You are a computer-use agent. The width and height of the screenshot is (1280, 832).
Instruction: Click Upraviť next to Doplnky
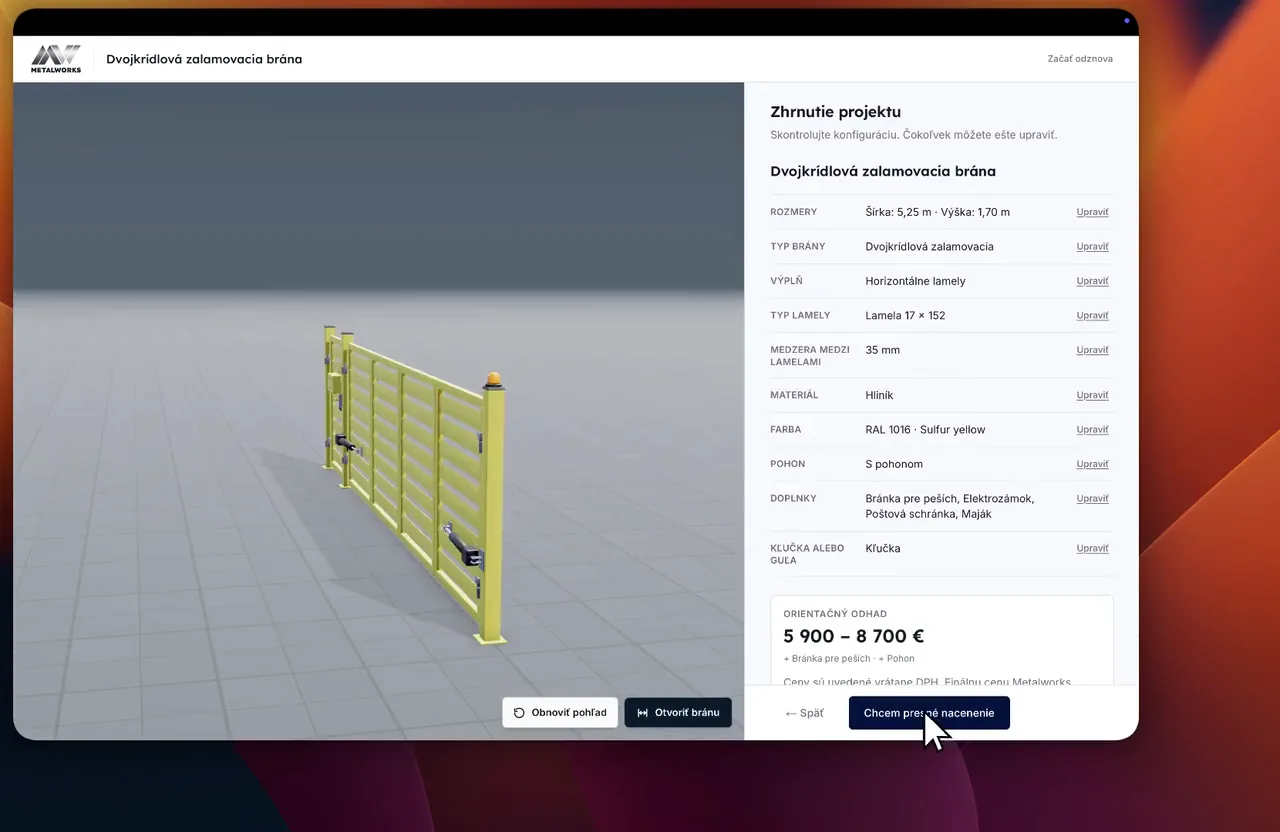click(1092, 499)
